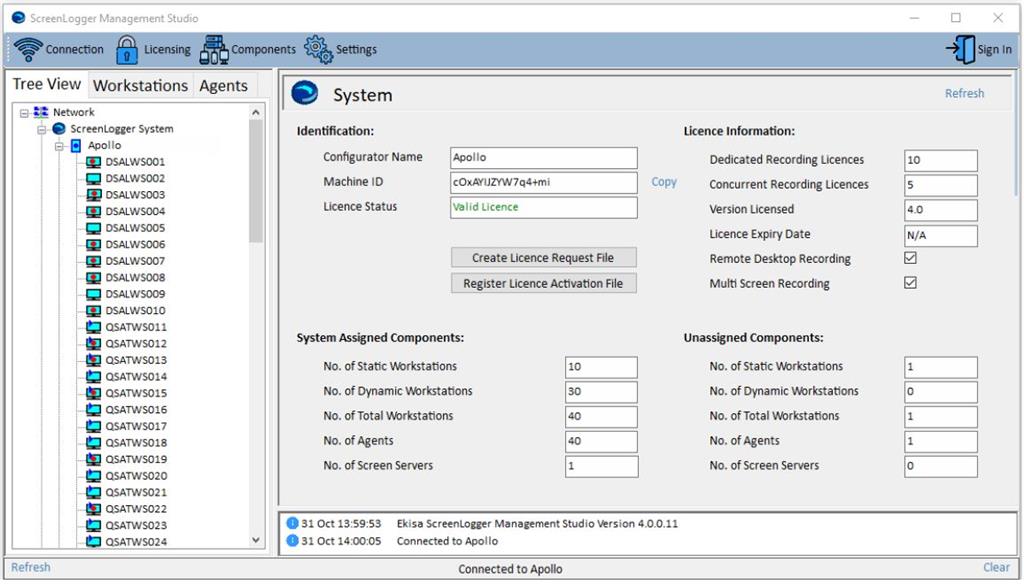Switch to the Workstations tab
The image size is (1024, 584).
coord(140,85)
